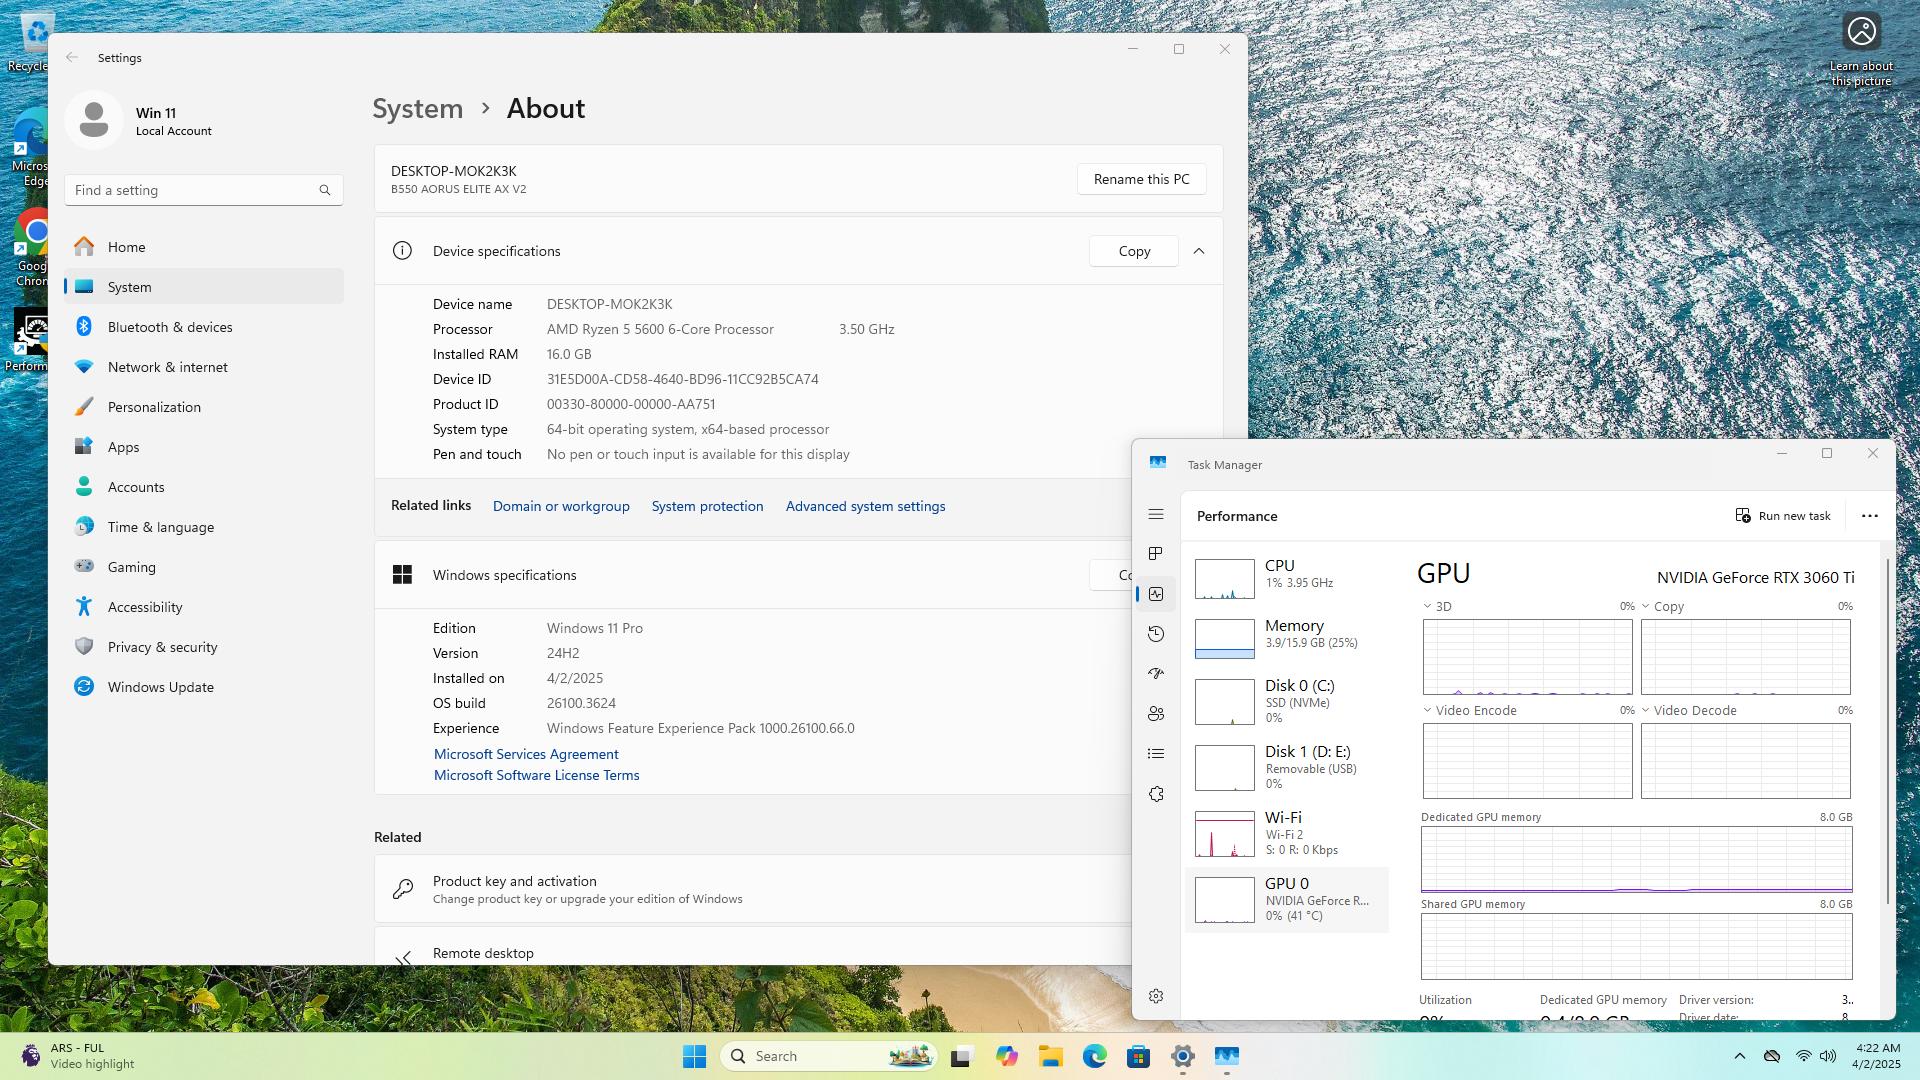Open File Explorer from the taskbar
1920x1080 pixels.
click(x=1050, y=1056)
